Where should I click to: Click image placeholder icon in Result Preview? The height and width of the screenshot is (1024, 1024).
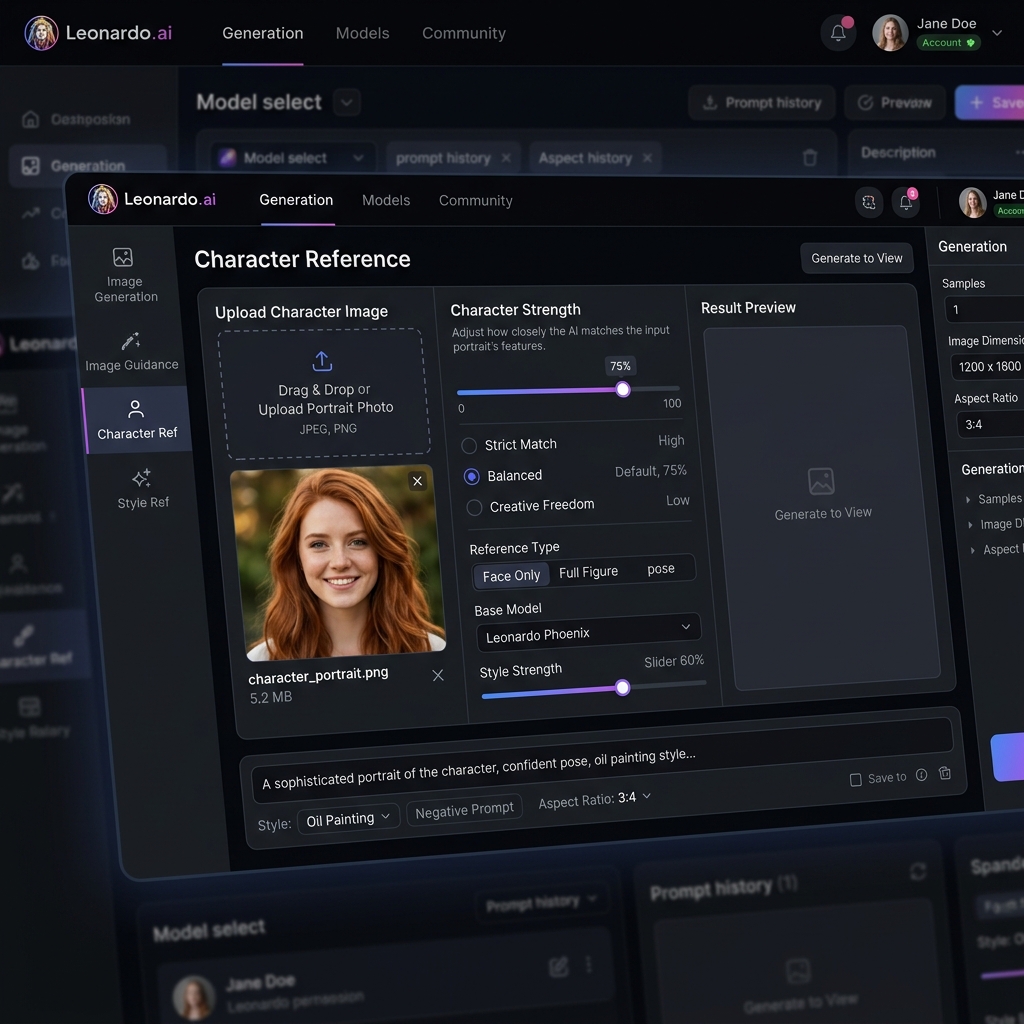821,481
